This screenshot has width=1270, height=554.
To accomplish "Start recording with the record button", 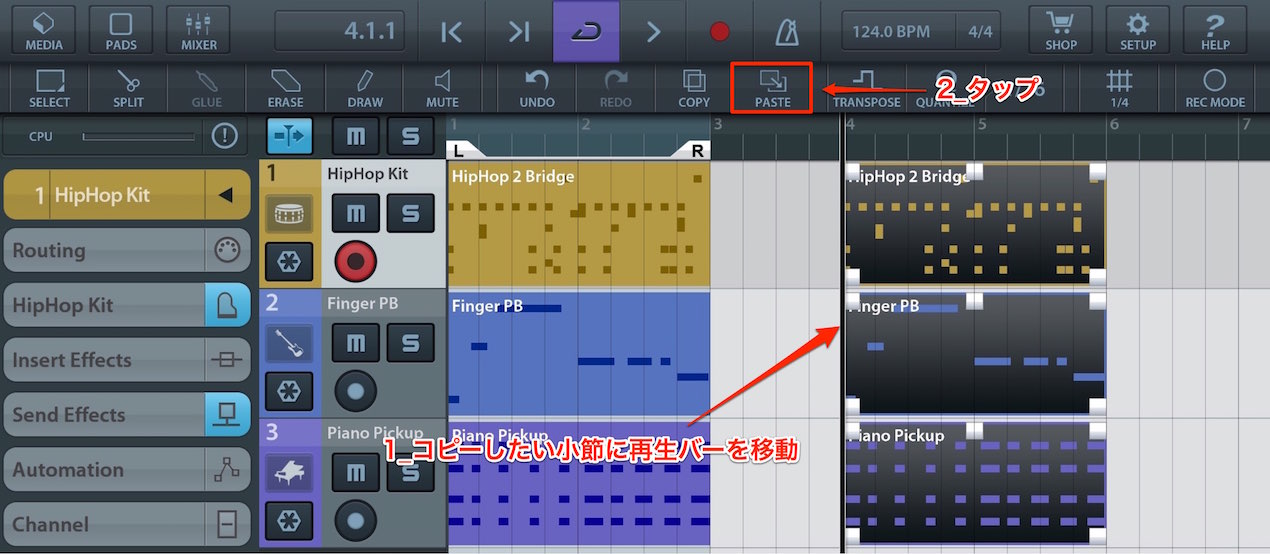I will 720,32.
